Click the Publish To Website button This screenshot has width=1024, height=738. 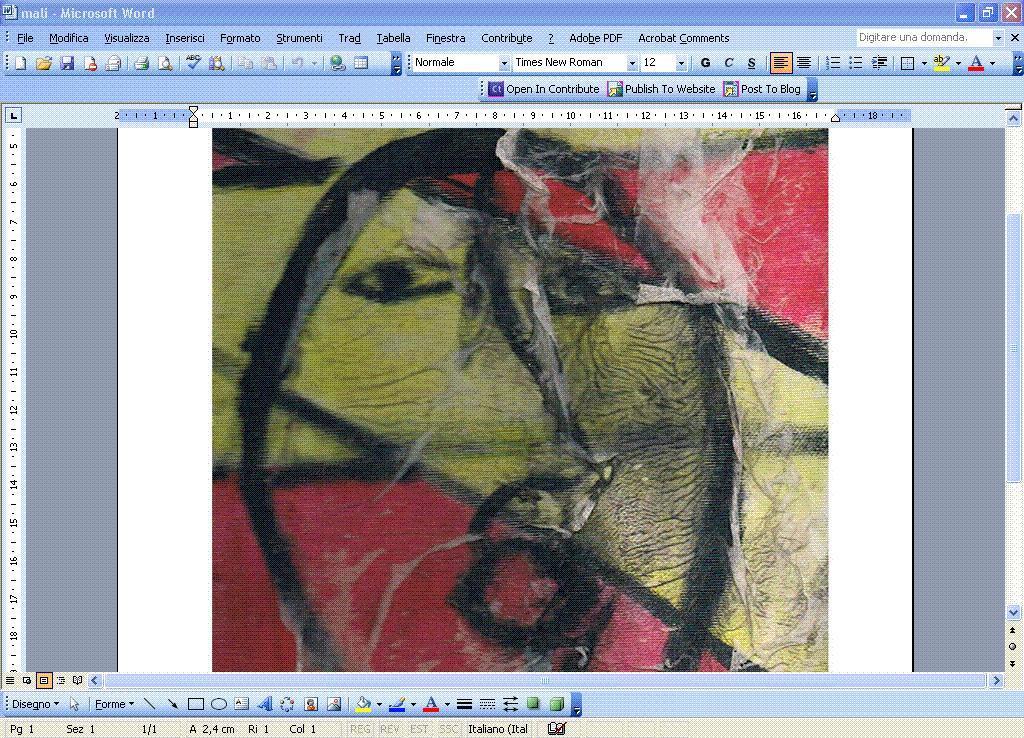pos(662,89)
